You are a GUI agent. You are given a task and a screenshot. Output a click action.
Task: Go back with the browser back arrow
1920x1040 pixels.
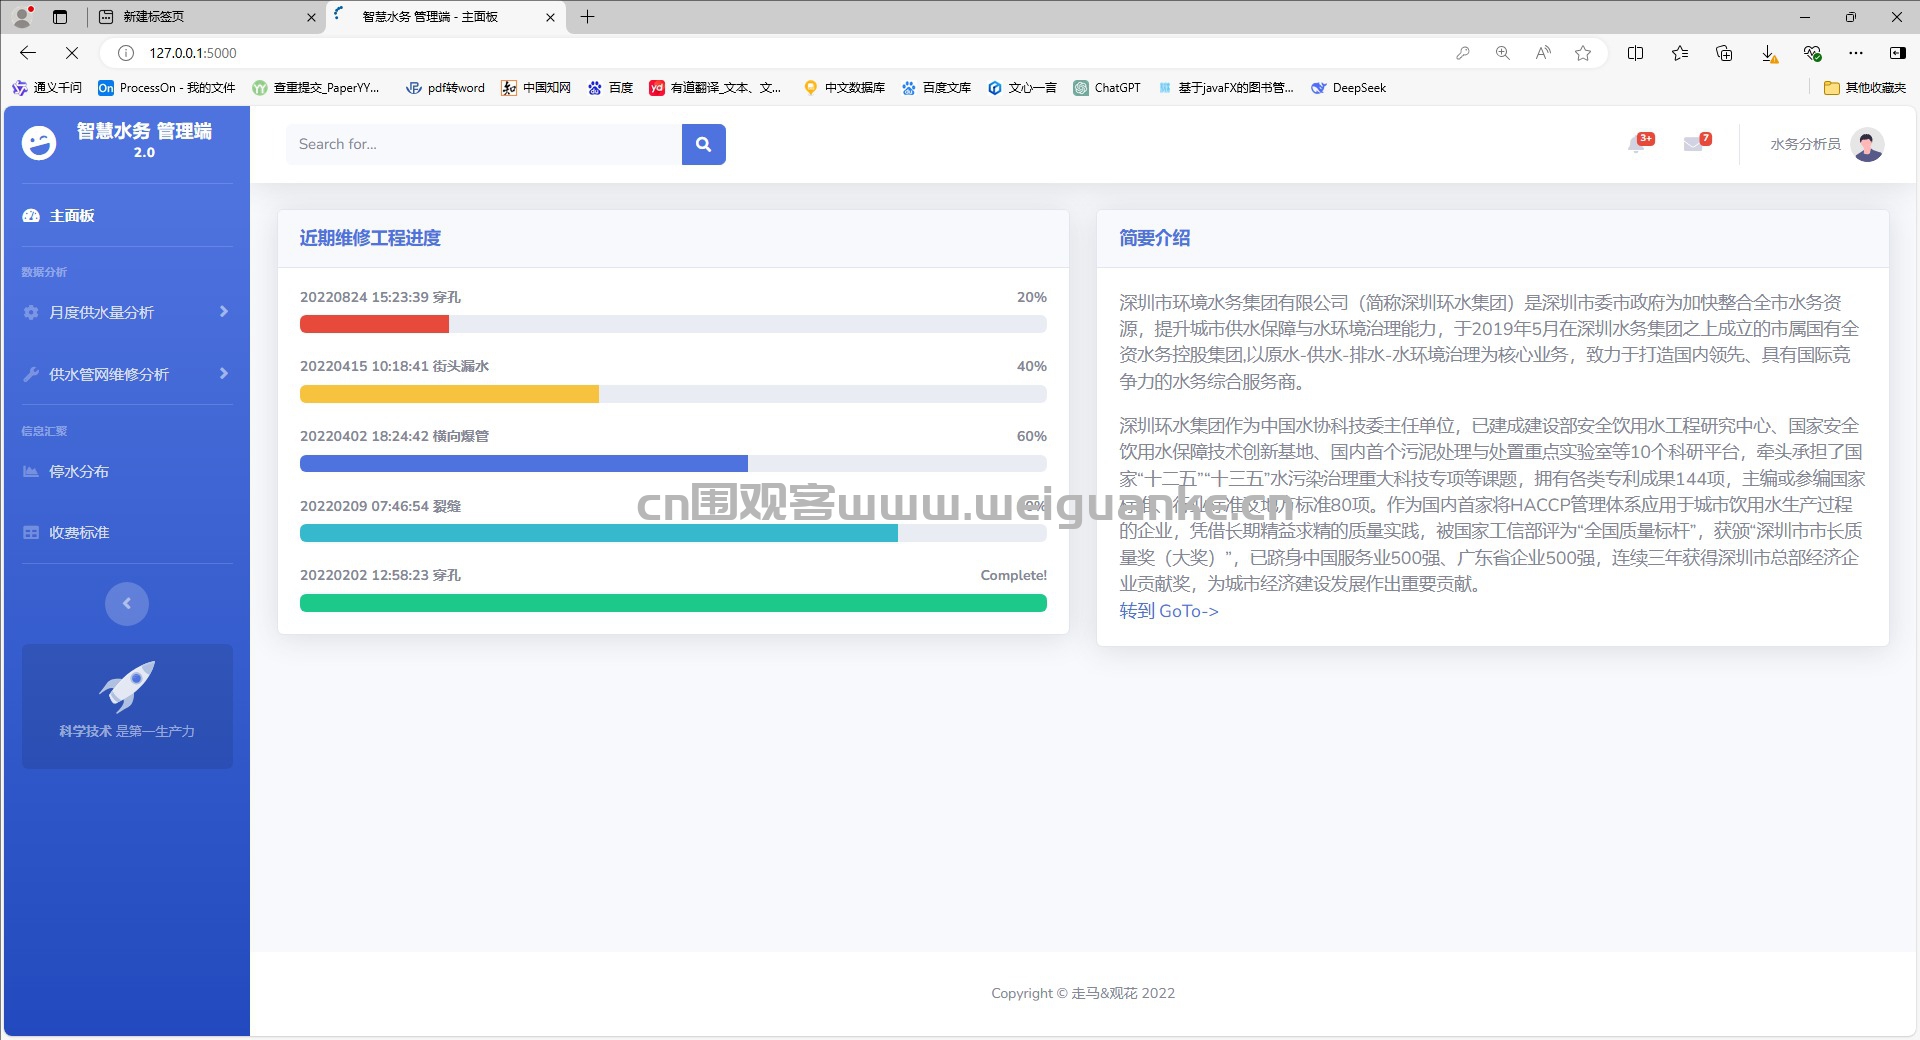click(28, 53)
